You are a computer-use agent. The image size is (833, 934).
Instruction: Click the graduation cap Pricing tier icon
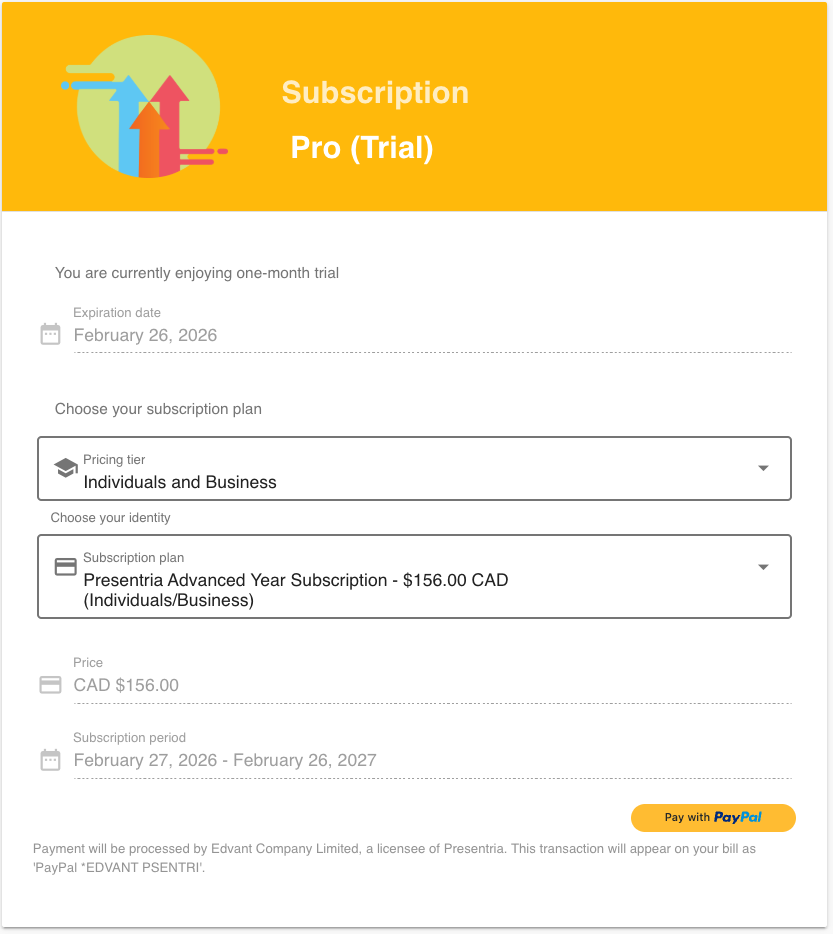pyautogui.click(x=65, y=468)
